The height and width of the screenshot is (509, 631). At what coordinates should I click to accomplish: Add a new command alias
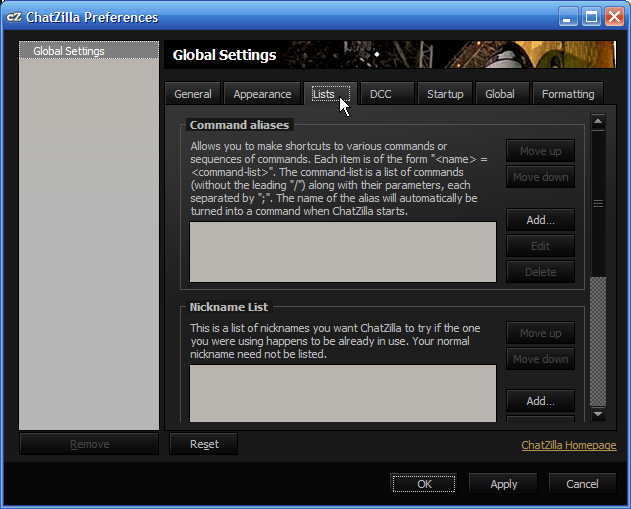click(x=540, y=220)
